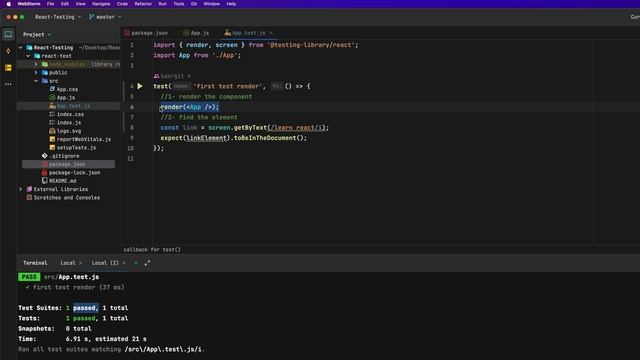Open the Run menu
Screen dimensions: 640x360
point(162,4)
